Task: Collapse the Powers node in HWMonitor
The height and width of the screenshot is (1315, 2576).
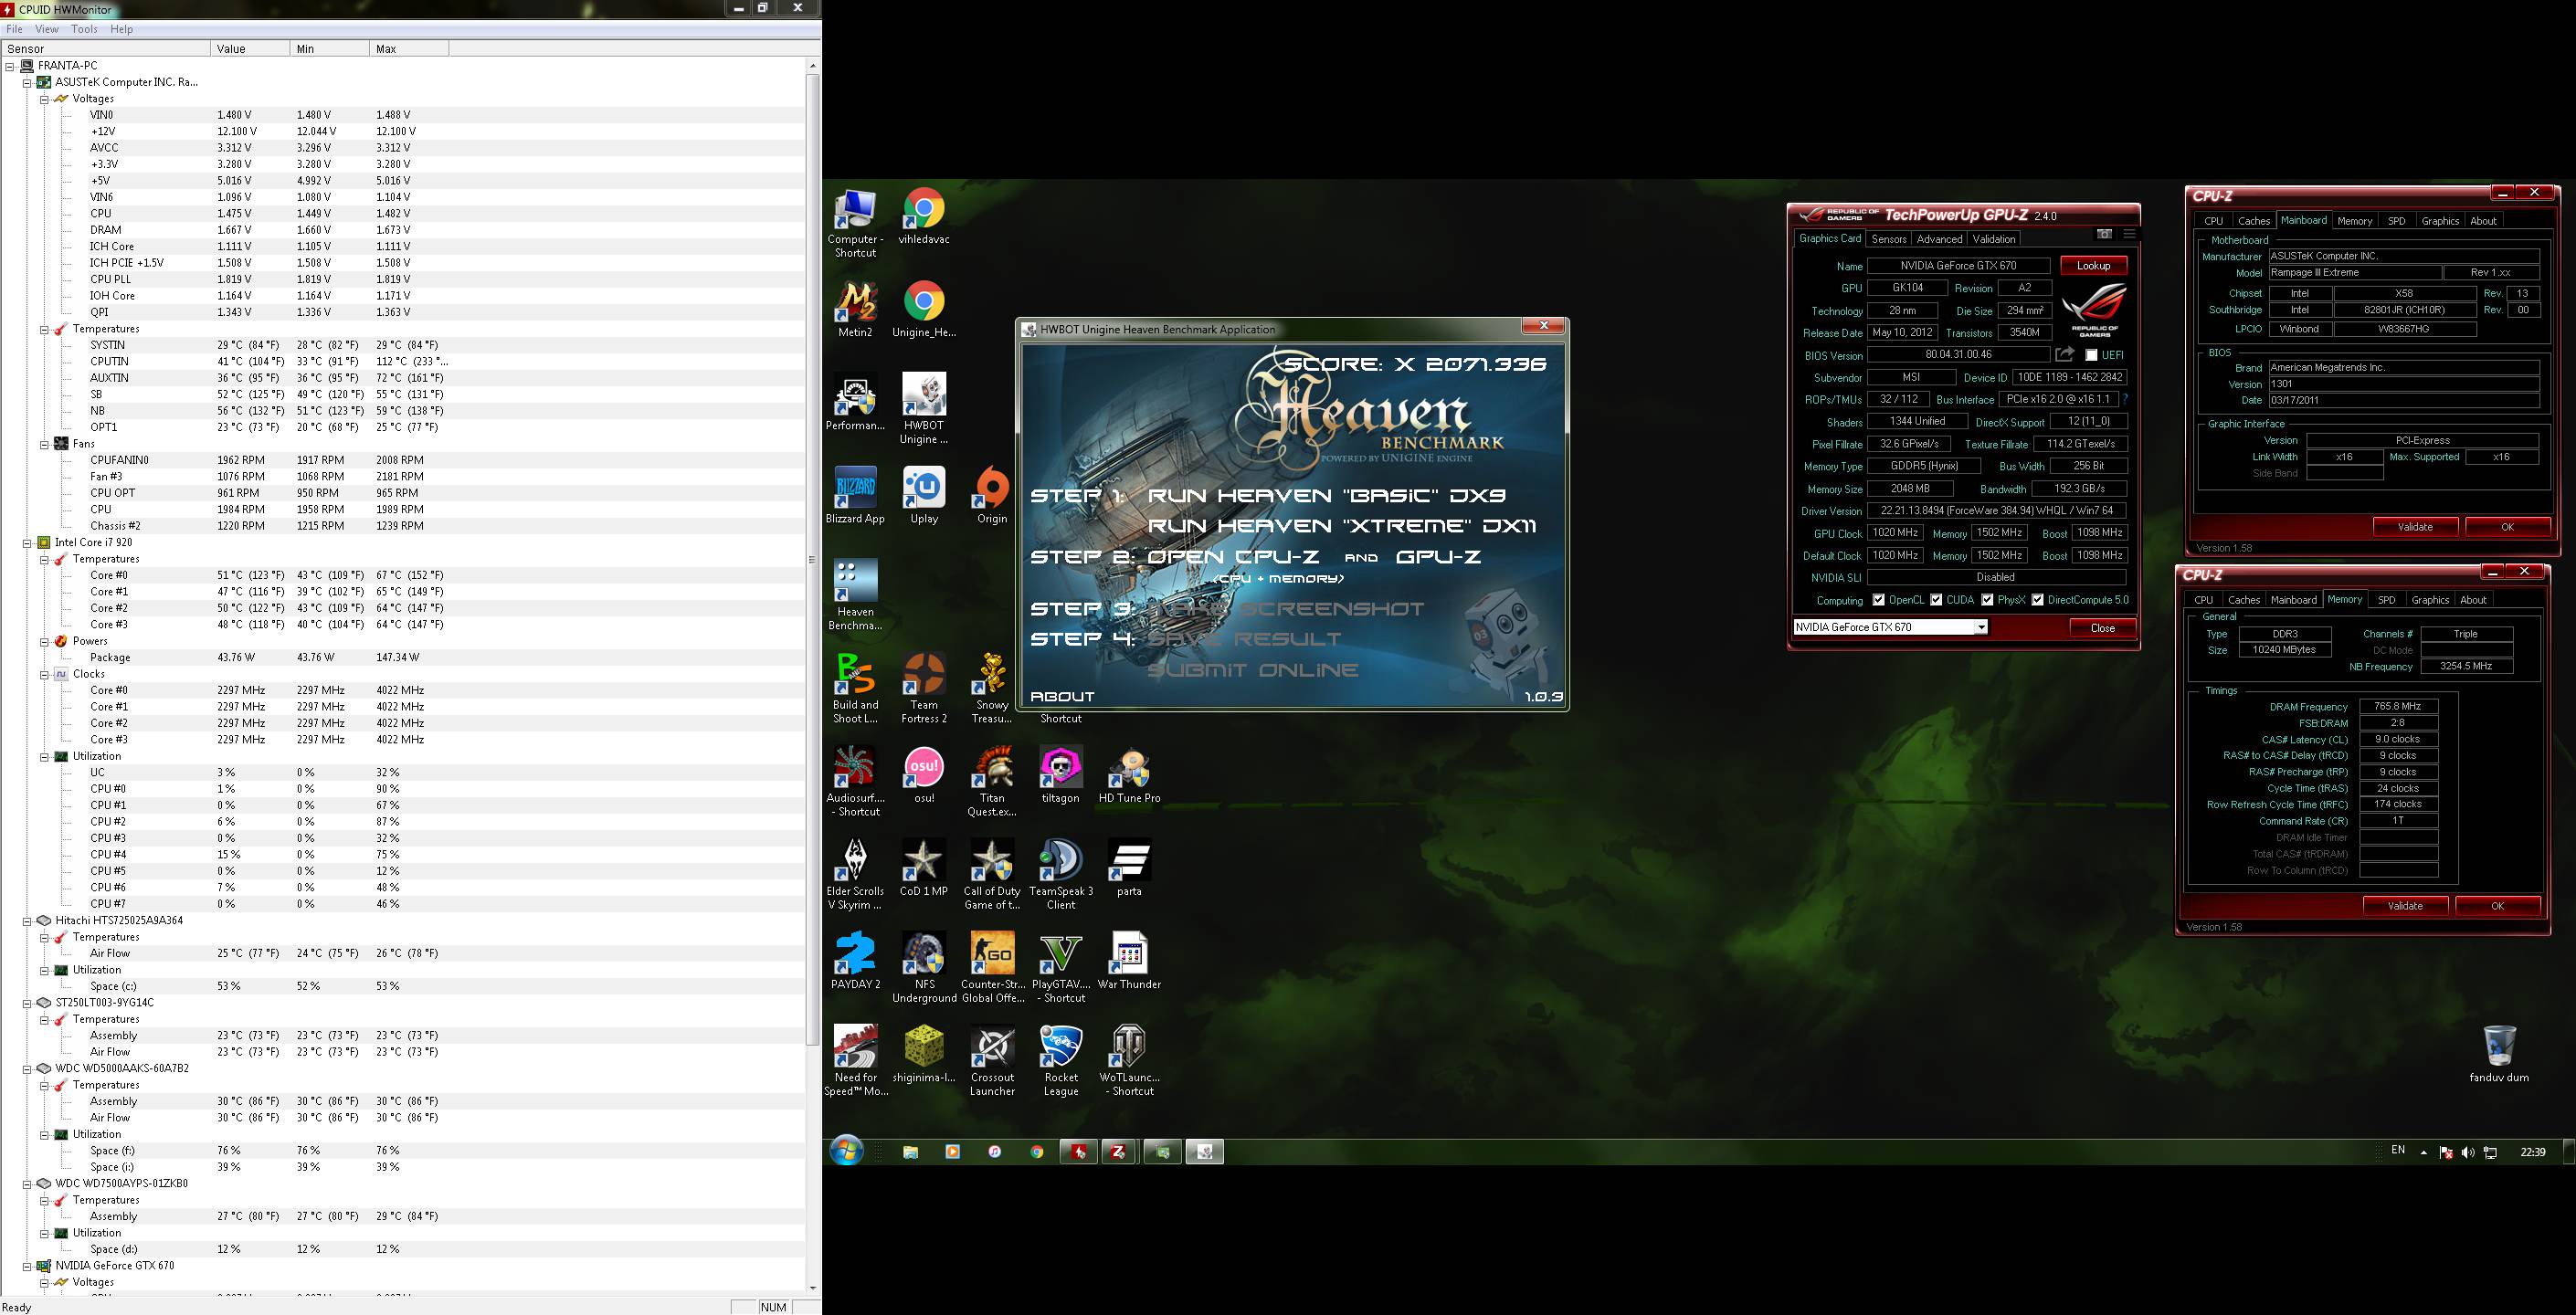Action: [44, 642]
